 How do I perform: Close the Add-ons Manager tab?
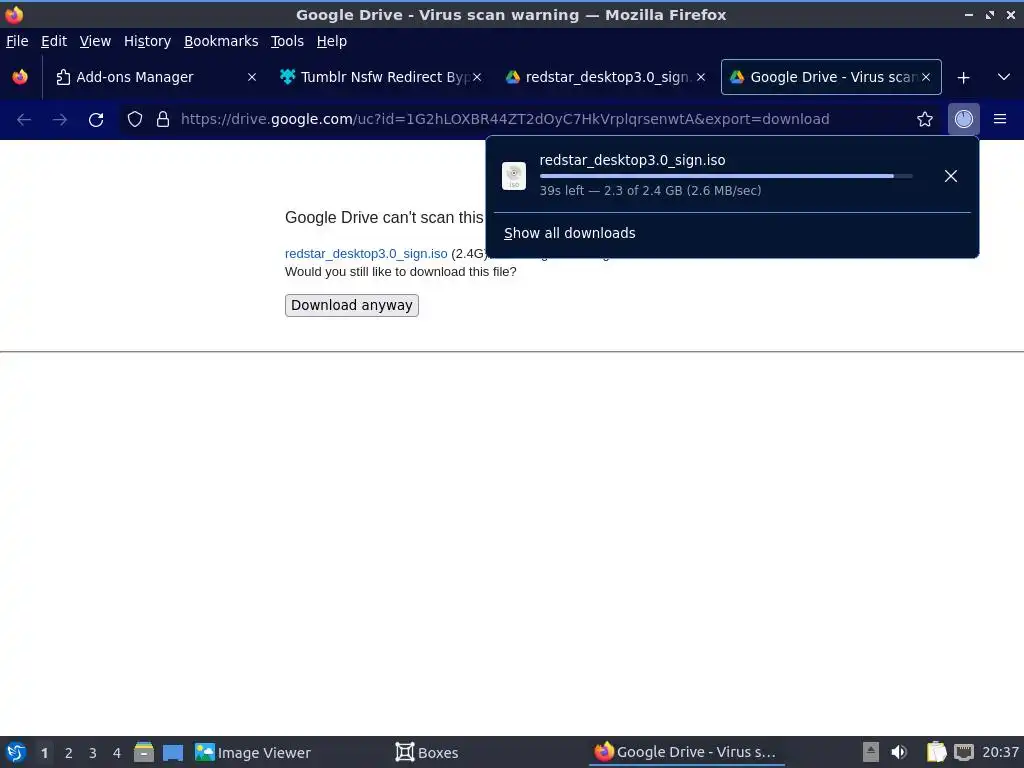tap(252, 77)
